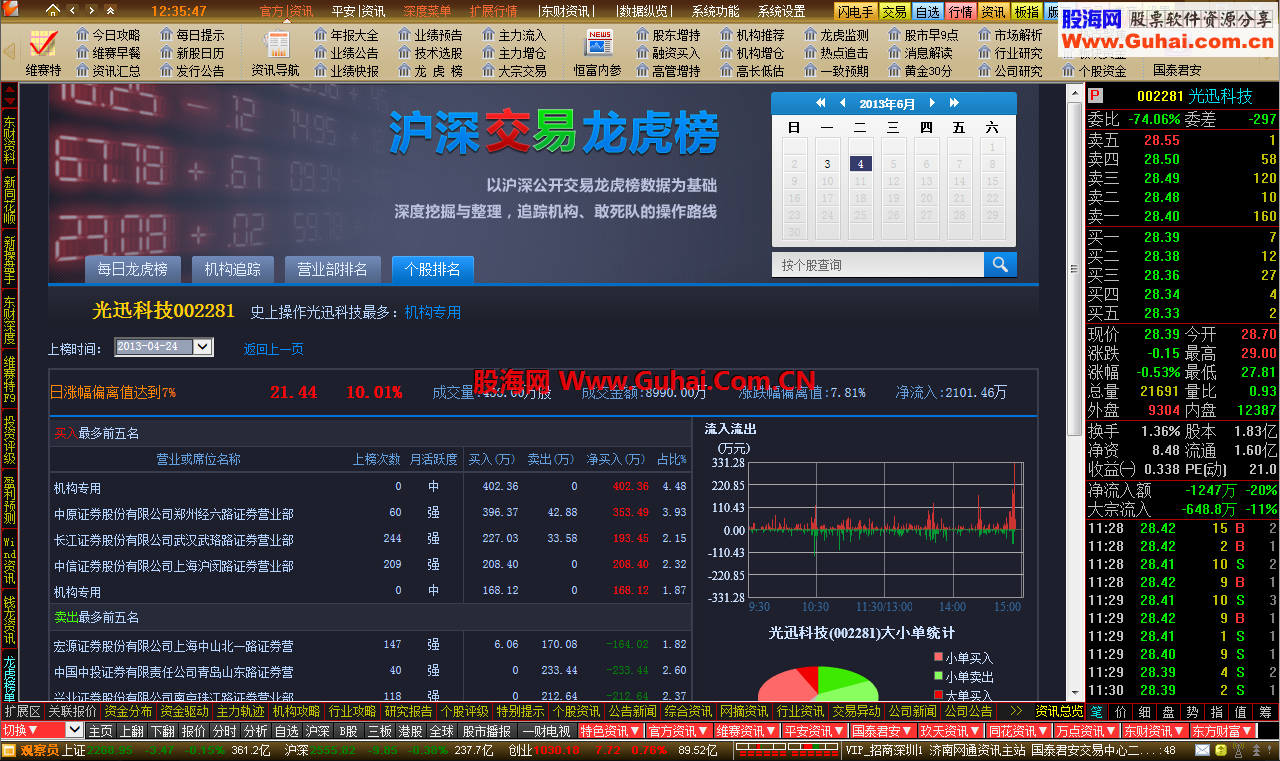
Task: Click the 板指 button at top right
Action: 1026,12
